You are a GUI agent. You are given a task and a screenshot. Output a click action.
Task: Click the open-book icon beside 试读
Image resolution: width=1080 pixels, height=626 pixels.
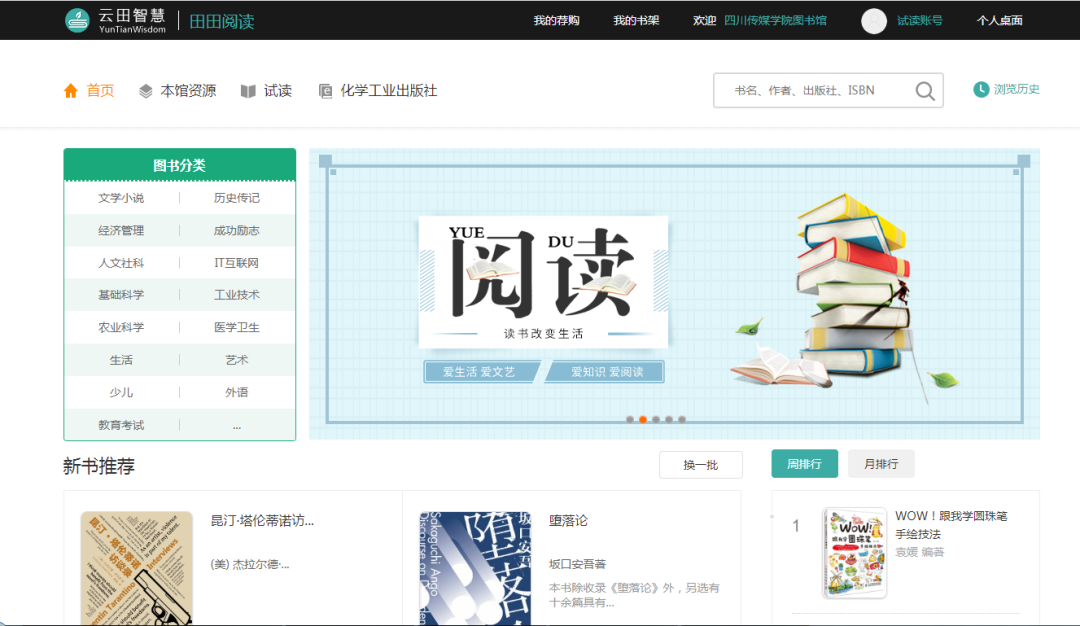click(248, 91)
